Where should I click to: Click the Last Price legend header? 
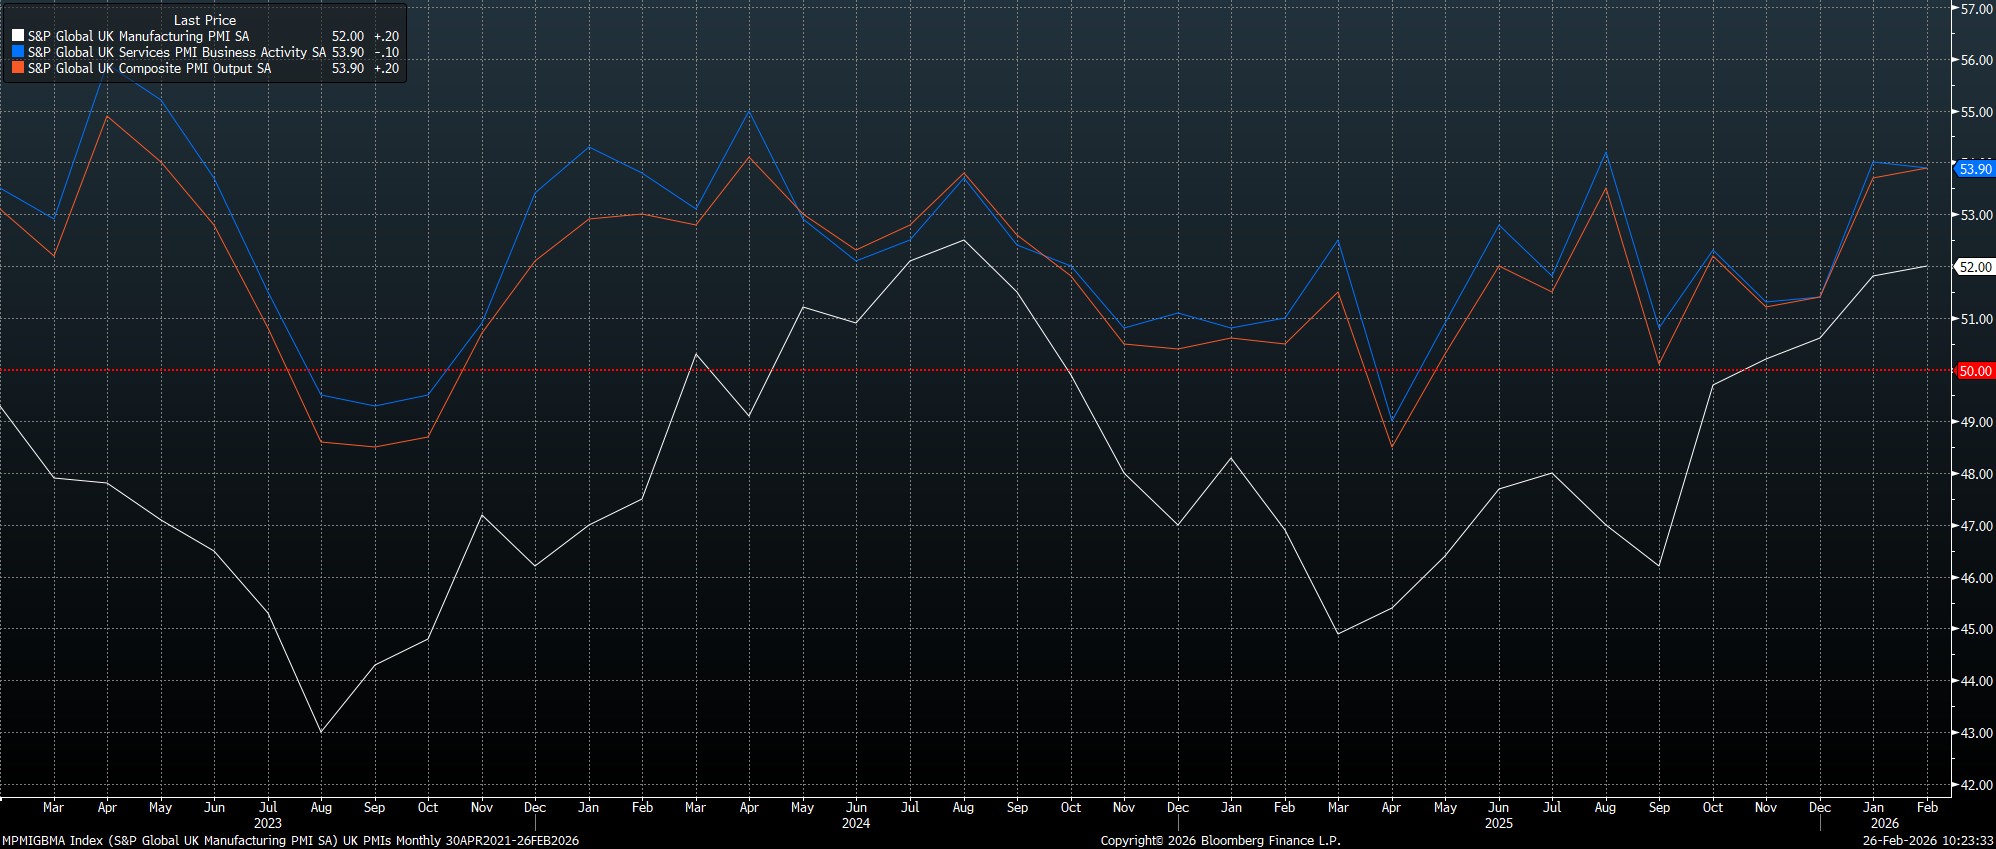(x=205, y=20)
